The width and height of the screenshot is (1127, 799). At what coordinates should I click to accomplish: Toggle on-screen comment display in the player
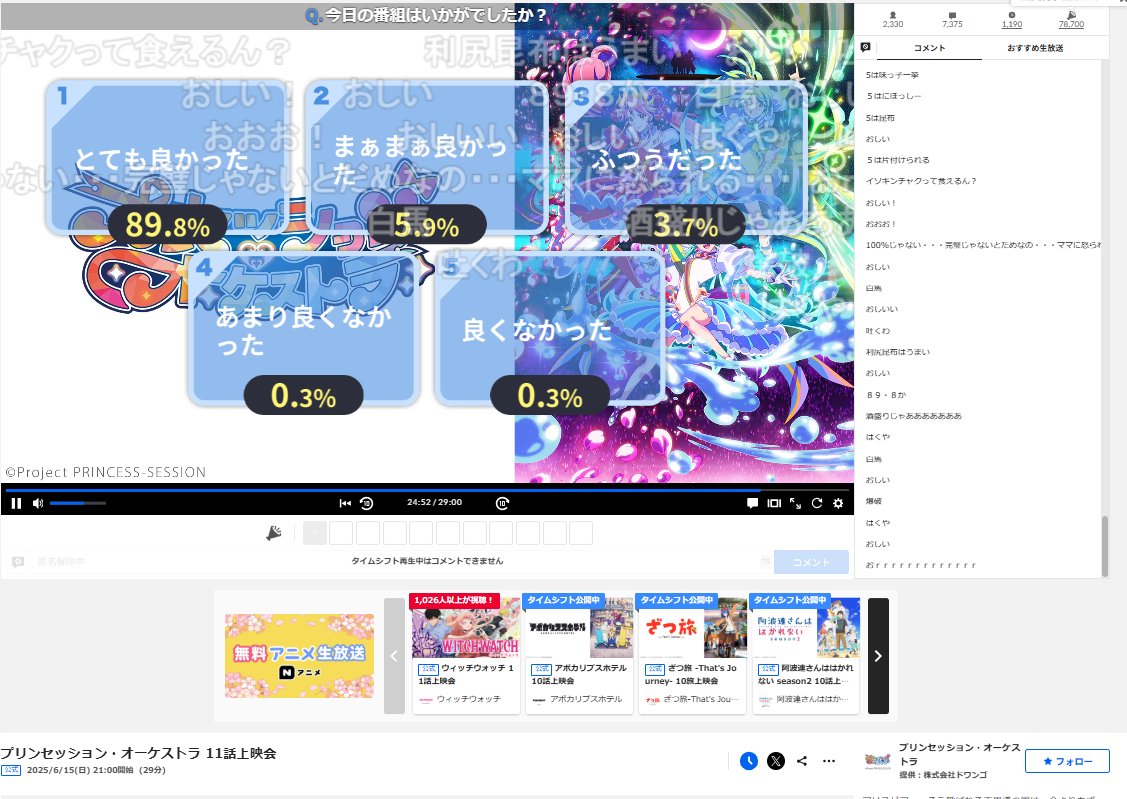(752, 503)
